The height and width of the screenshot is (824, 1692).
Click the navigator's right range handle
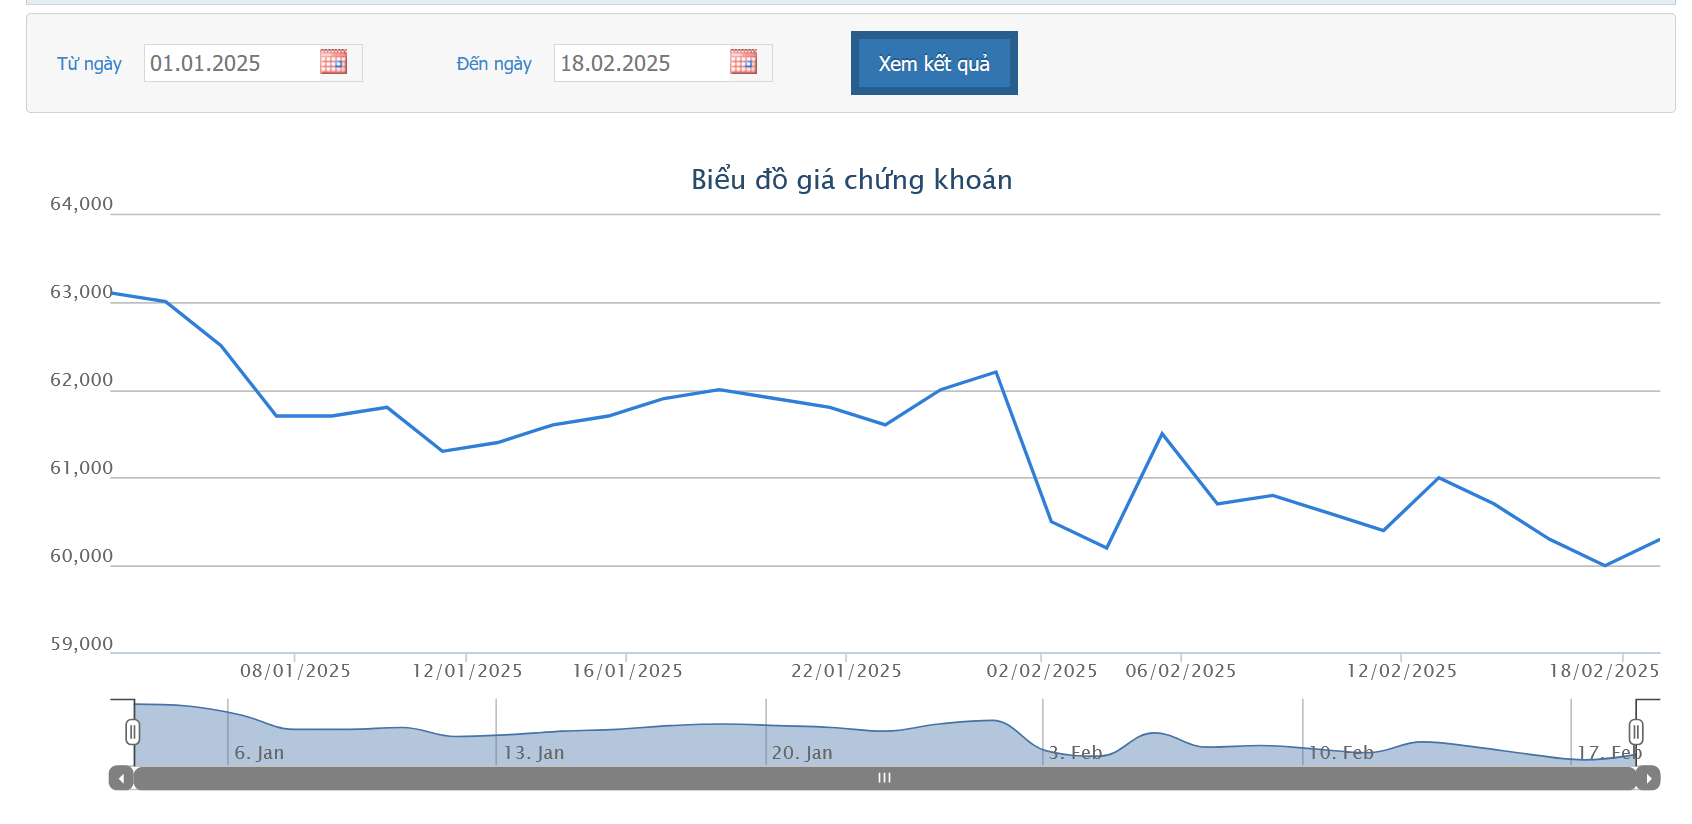[1636, 732]
